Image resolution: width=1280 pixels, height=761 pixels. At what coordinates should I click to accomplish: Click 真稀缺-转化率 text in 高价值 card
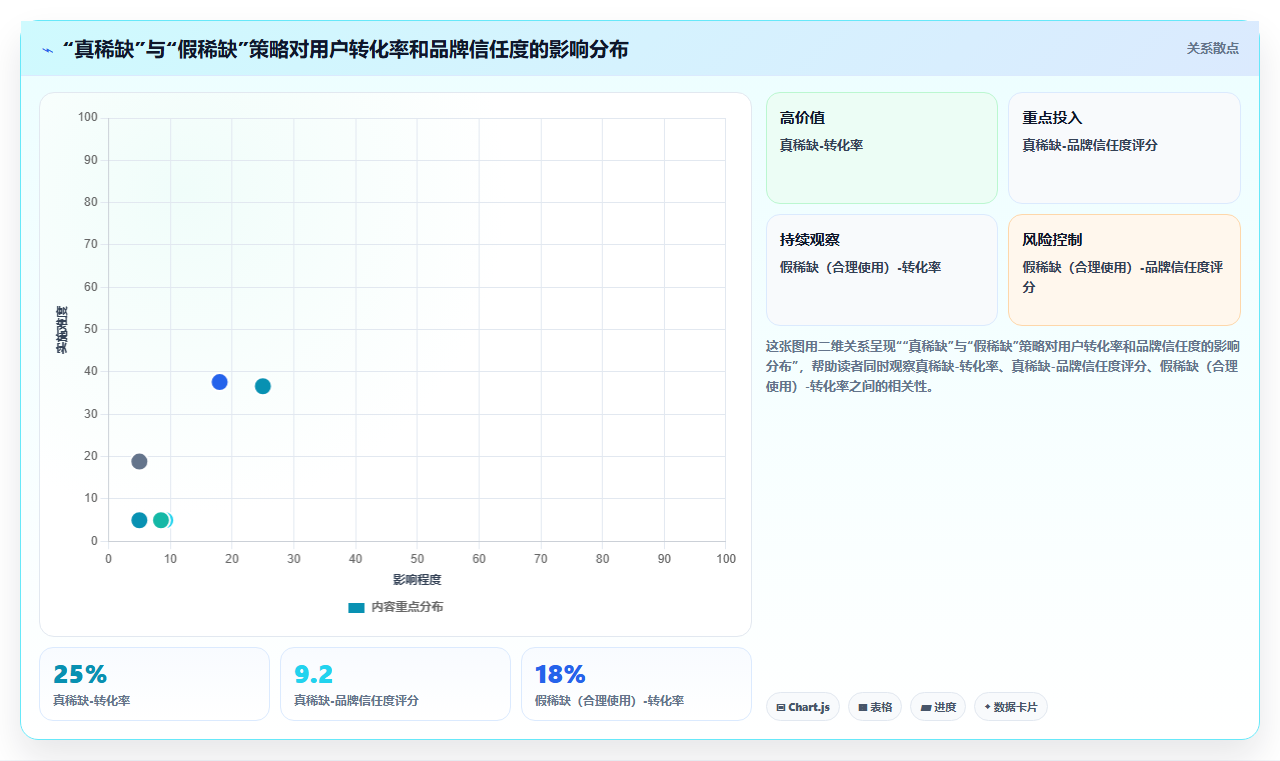(x=821, y=145)
